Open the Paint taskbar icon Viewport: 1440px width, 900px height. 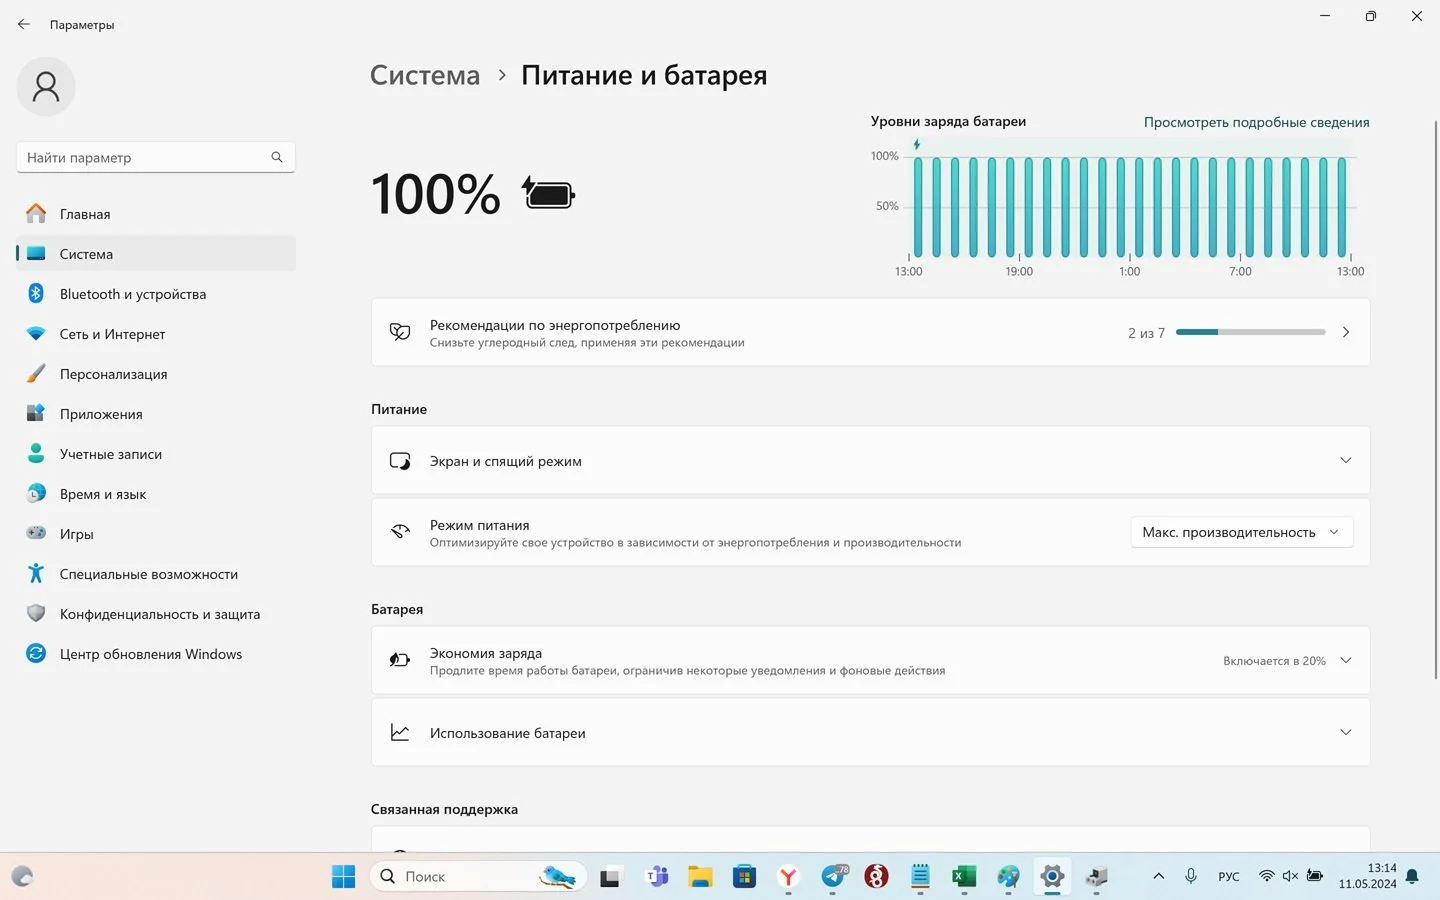(1008, 877)
